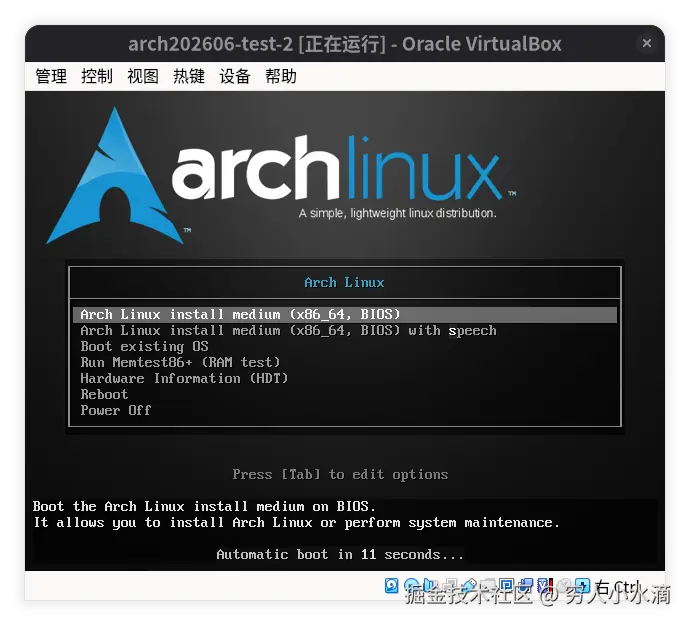Open the 设备 menu
The height and width of the screenshot is (625, 690).
pyautogui.click(x=235, y=76)
